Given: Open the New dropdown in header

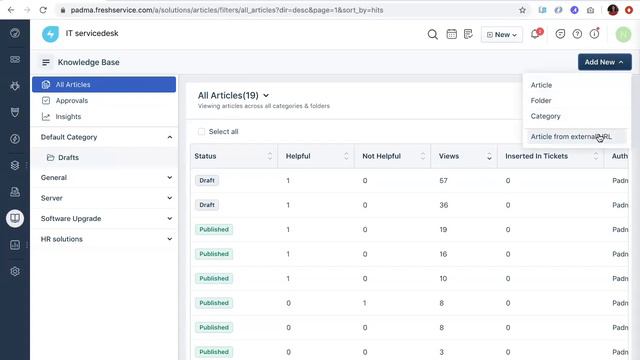Looking at the screenshot, I should point(502,35).
